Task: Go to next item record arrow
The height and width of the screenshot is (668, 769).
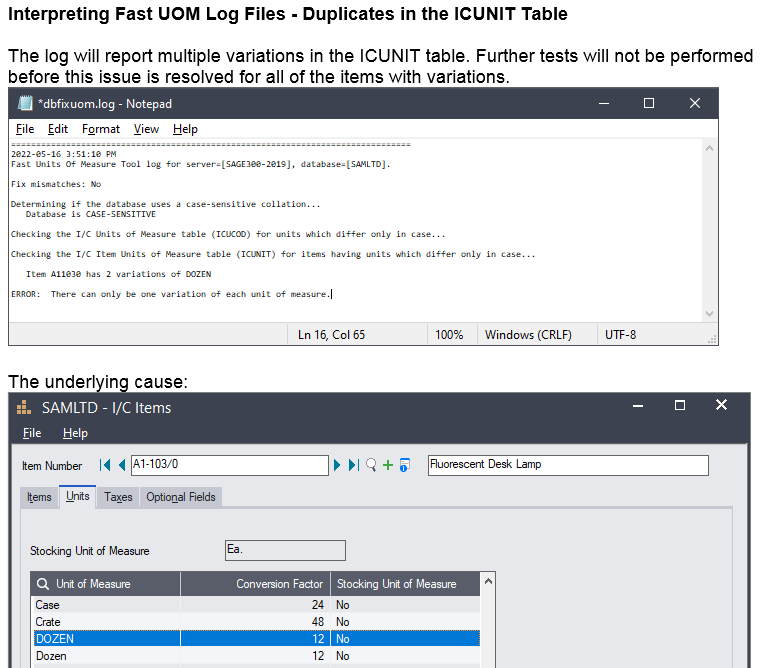Action: point(337,465)
